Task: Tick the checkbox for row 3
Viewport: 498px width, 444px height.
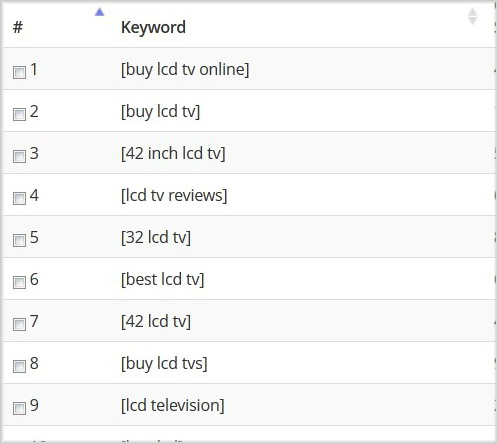Action: click(x=19, y=156)
